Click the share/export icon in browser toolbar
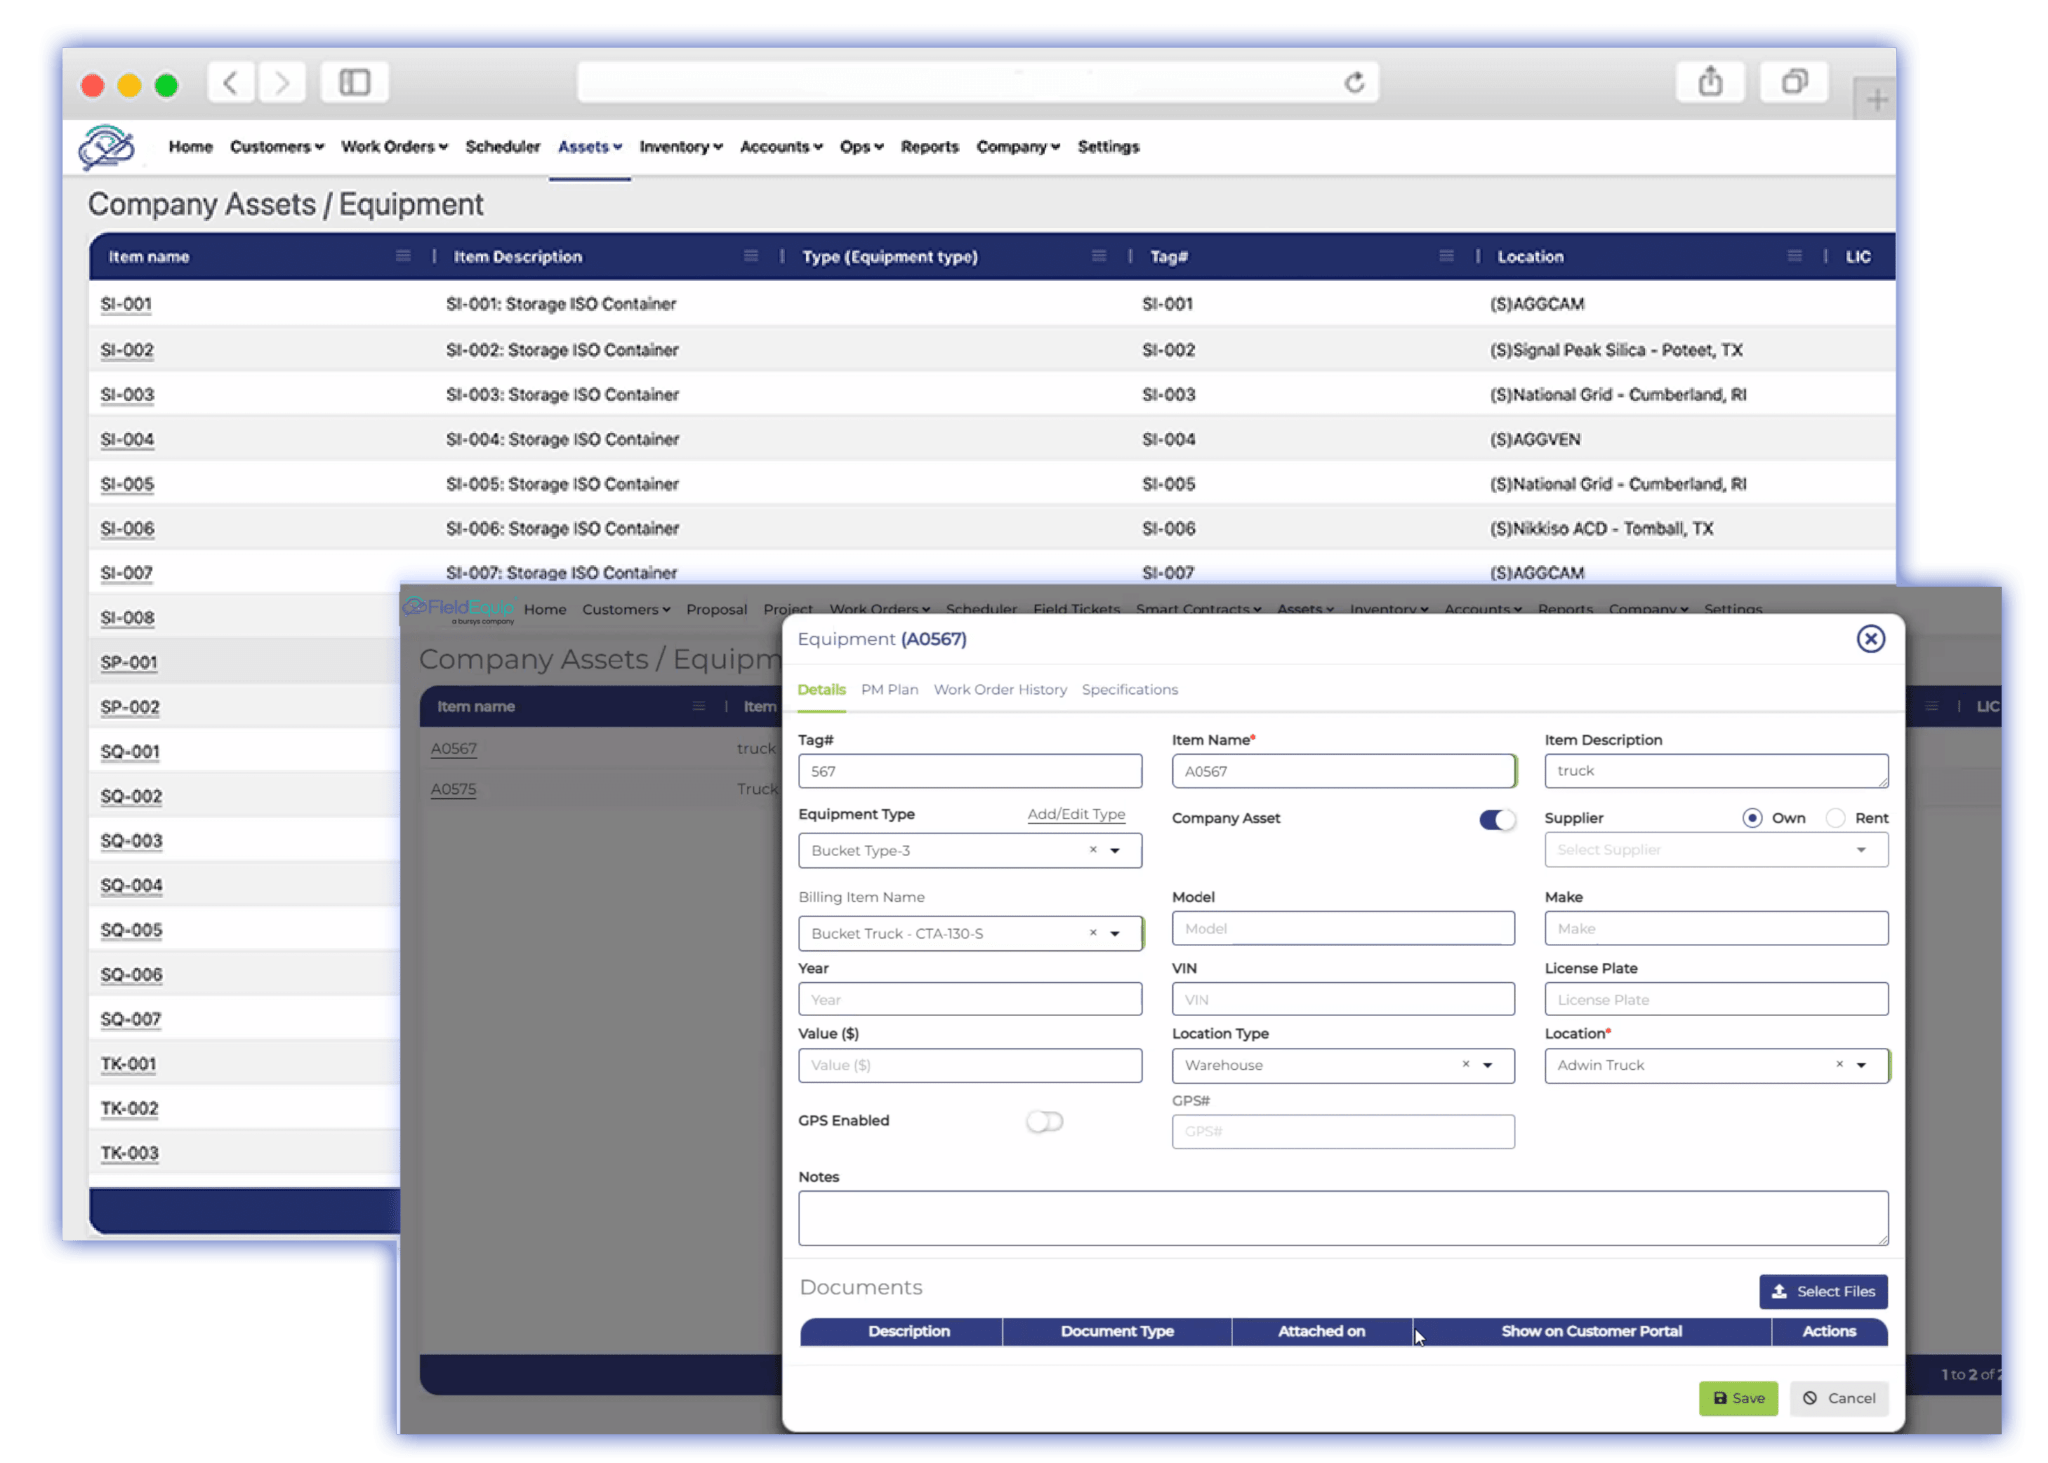This screenshot has width=2048, height=1463. click(1709, 81)
